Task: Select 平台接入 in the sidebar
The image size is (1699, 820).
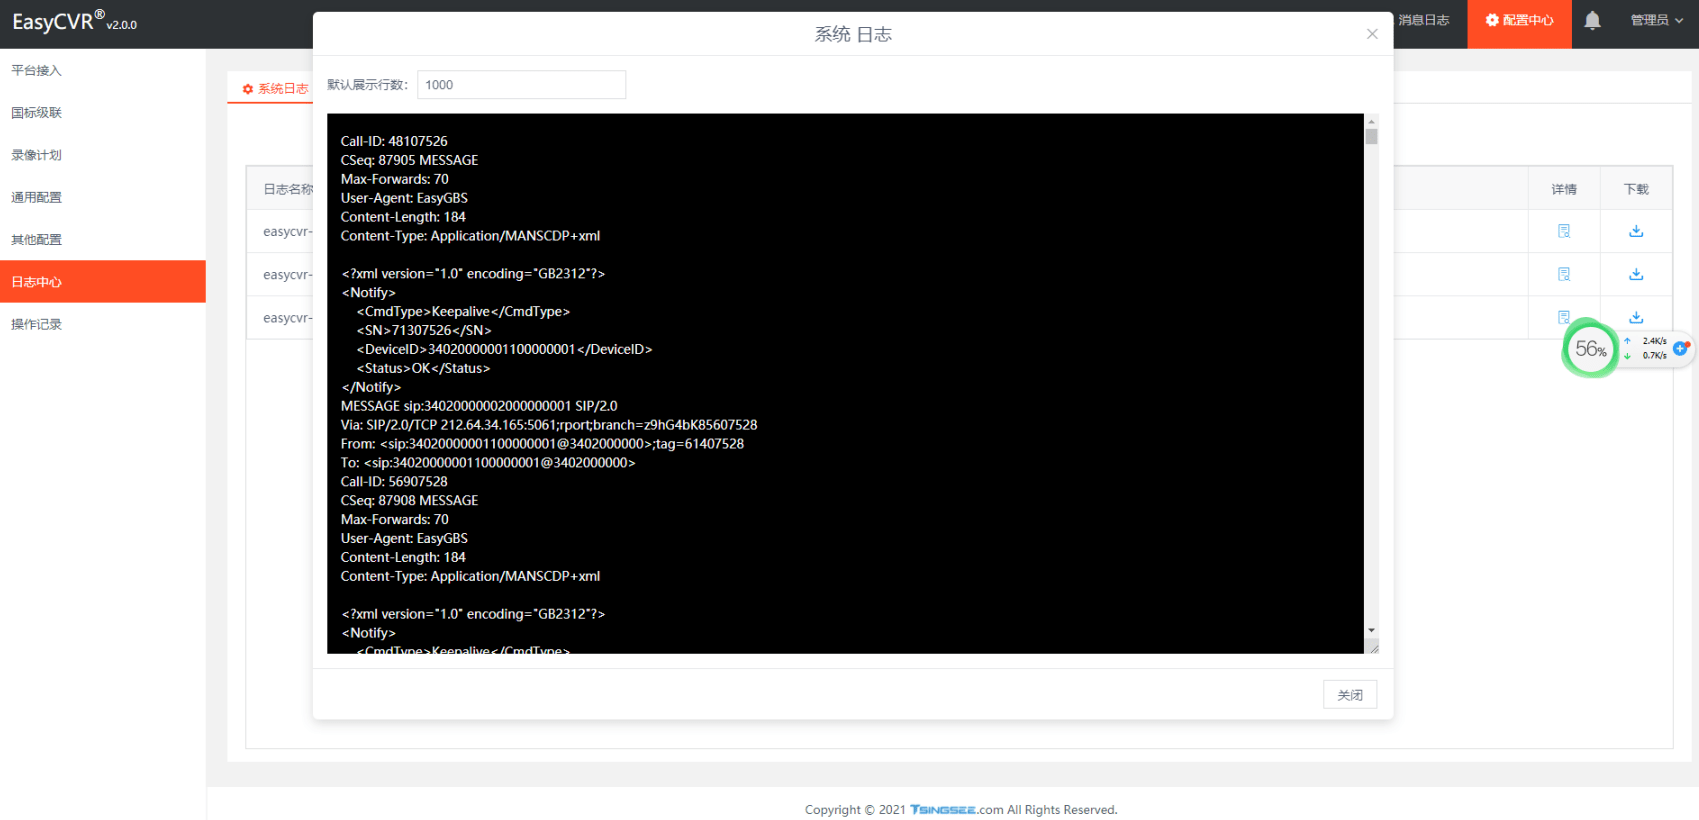Action: 37,71
